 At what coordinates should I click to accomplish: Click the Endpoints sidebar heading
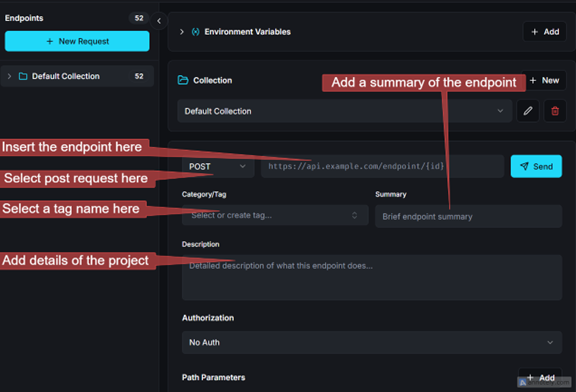(24, 18)
